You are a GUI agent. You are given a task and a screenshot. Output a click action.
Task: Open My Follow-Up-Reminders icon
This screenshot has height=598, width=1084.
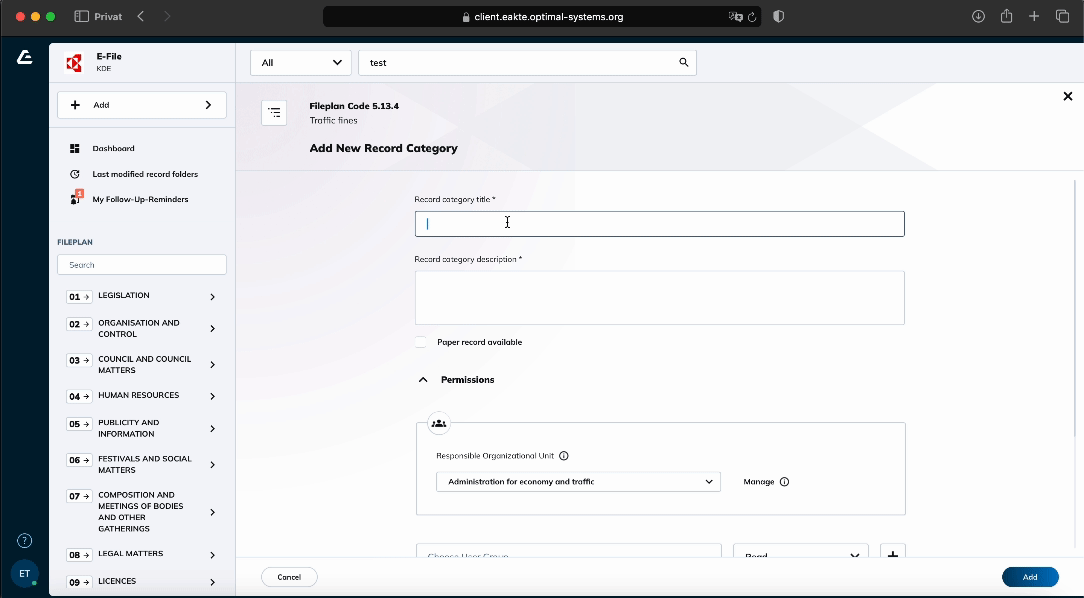coord(75,199)
